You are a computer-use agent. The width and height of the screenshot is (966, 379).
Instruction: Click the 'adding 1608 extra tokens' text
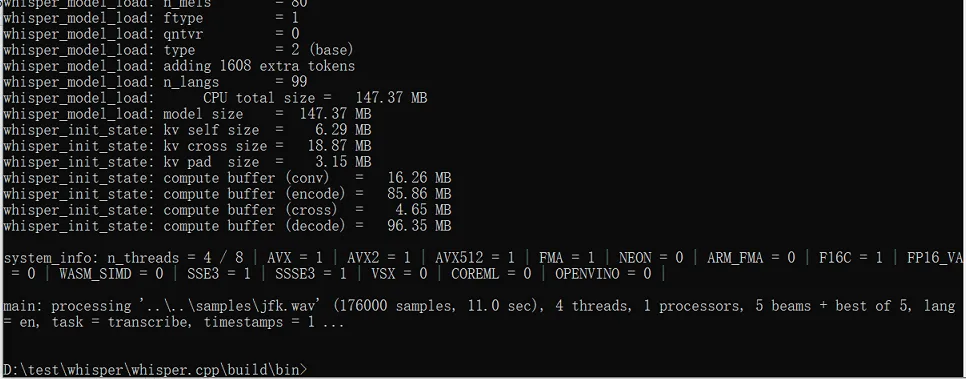coord(259,66)
